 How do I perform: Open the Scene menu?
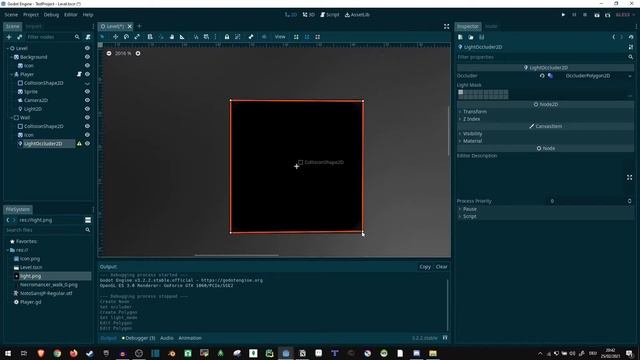tap(11, 15)
